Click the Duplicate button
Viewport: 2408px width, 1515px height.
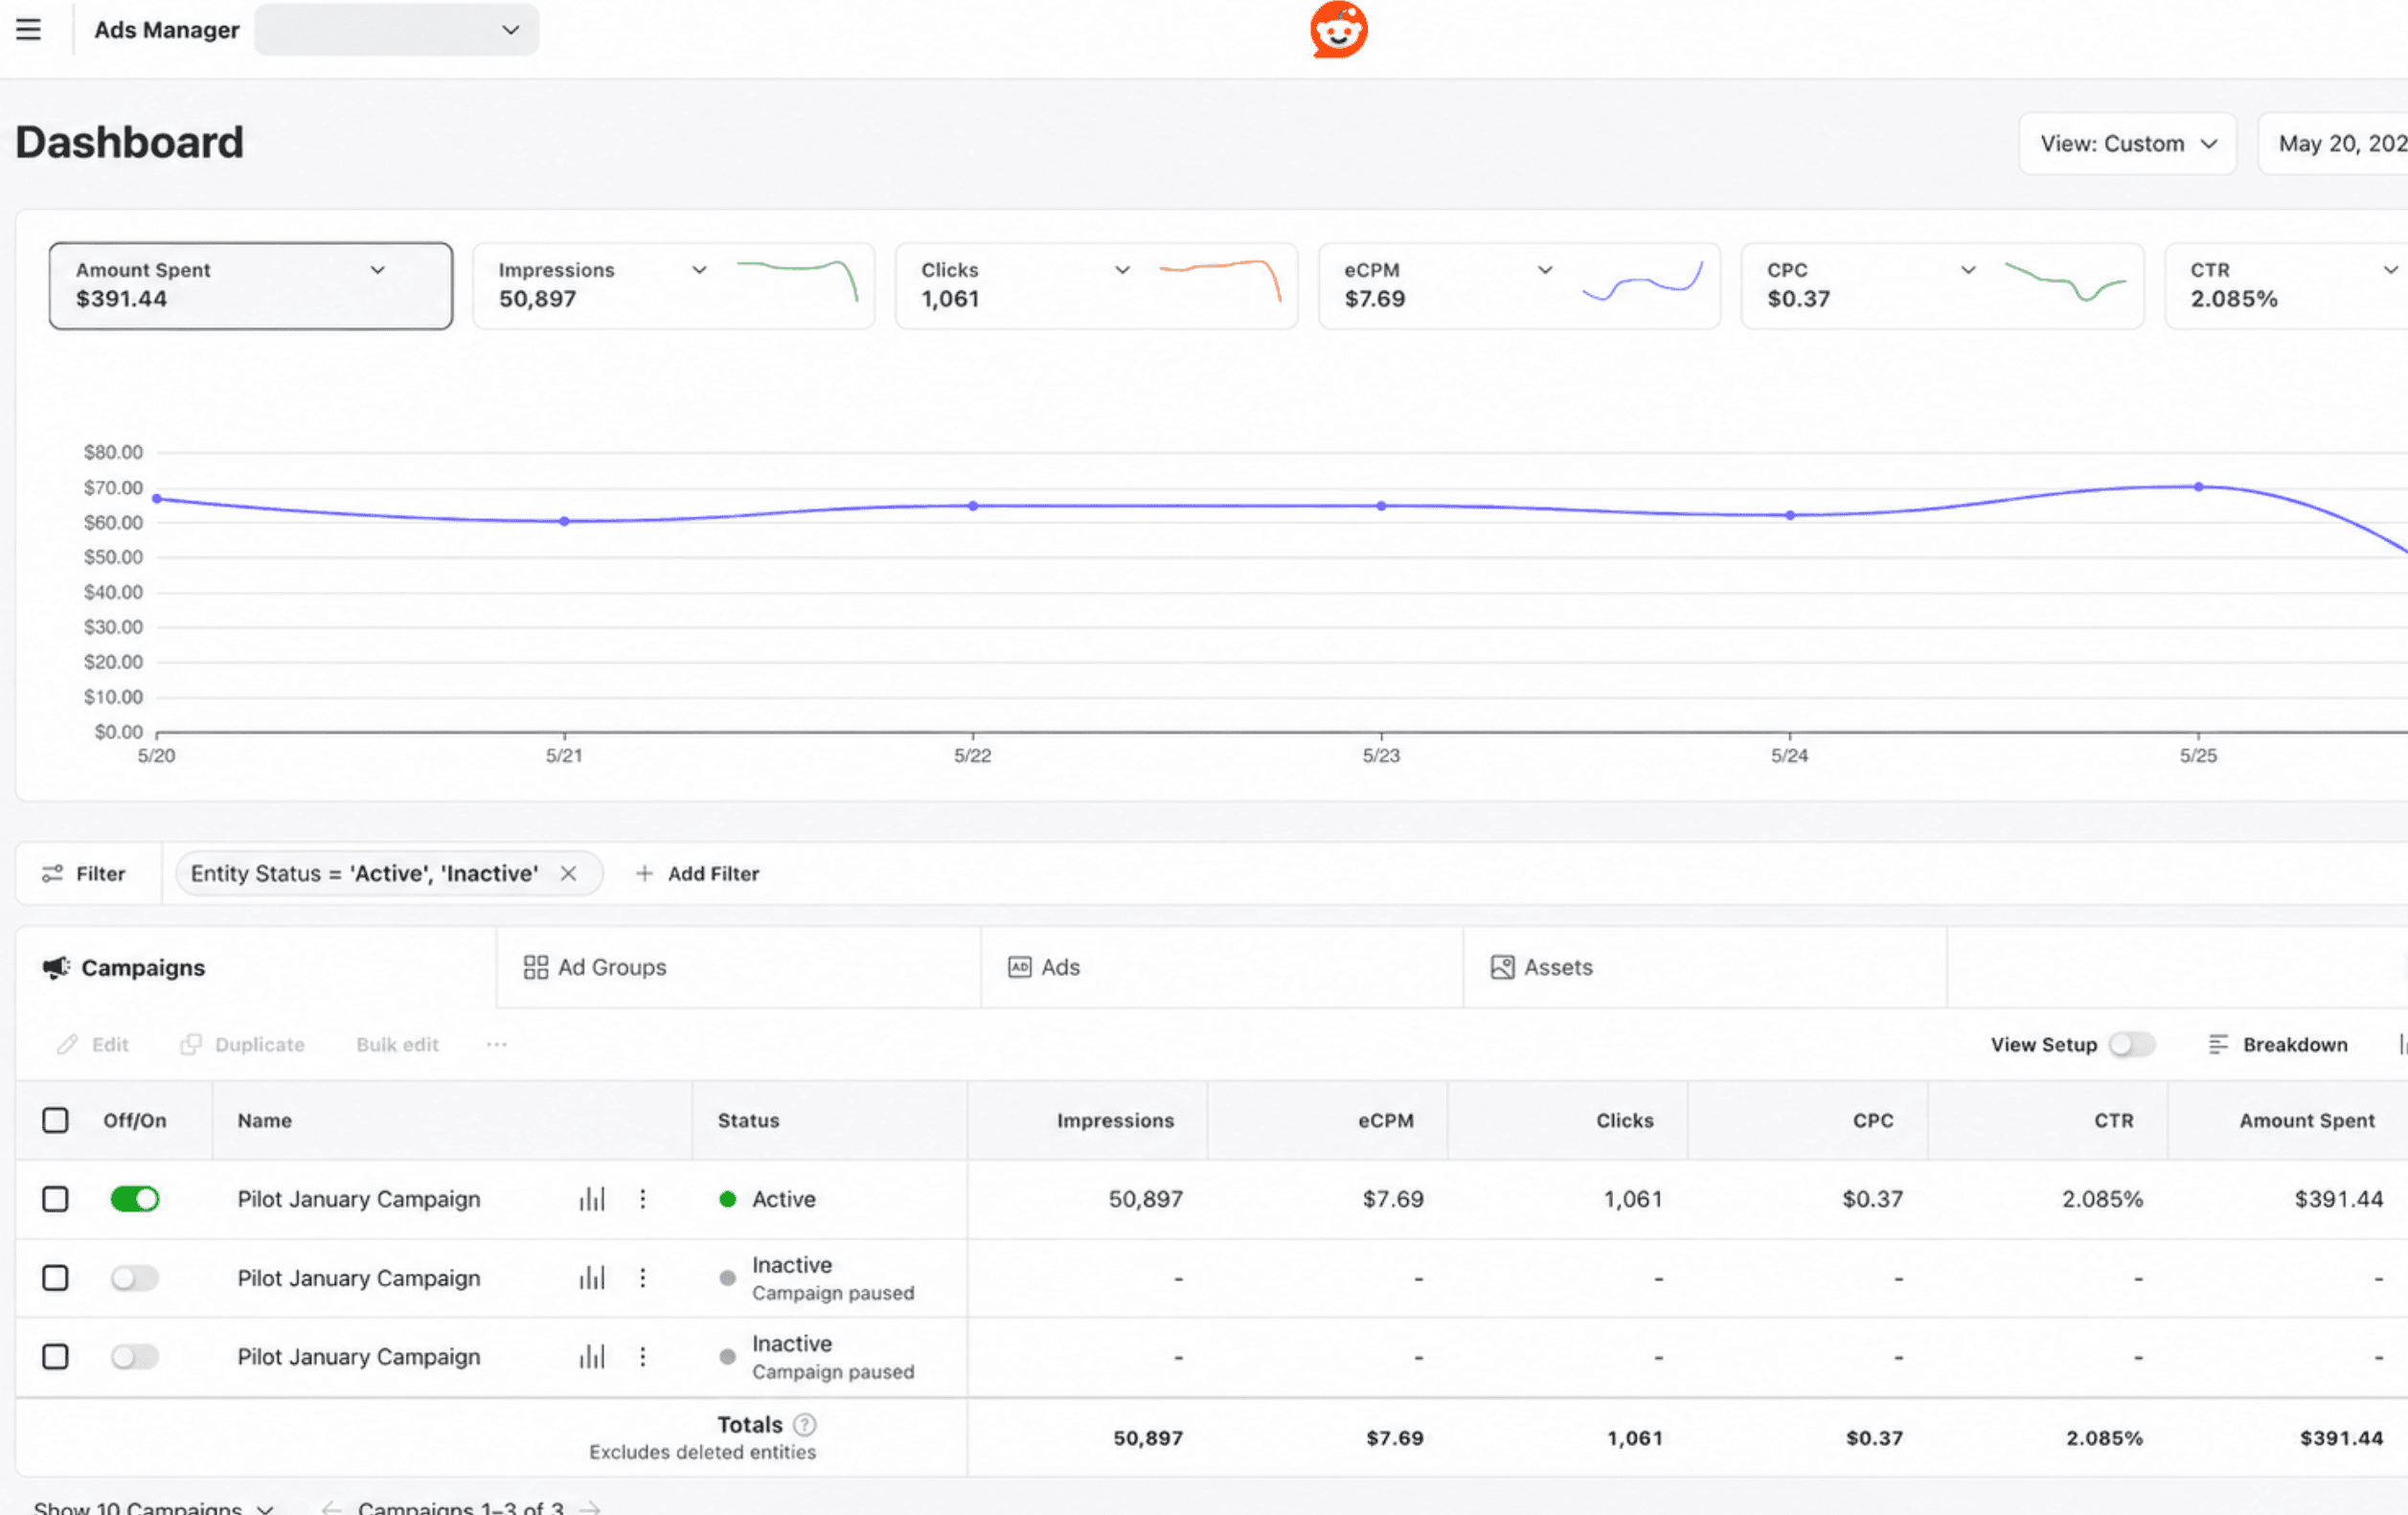(242, 1044)
